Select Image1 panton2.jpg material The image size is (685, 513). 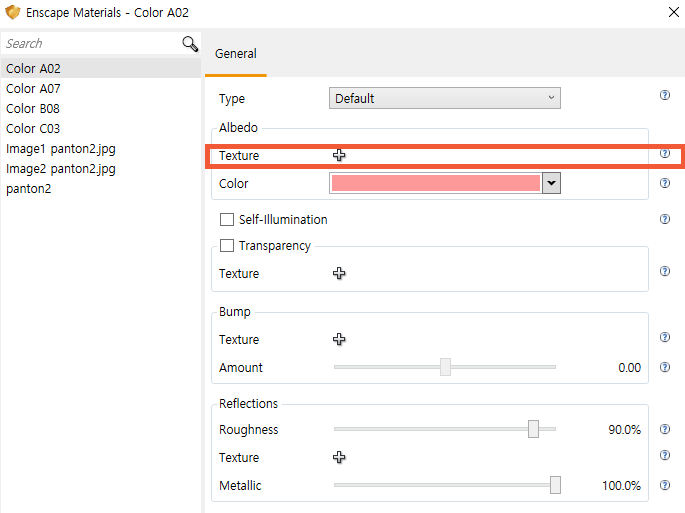click(60, 148)
